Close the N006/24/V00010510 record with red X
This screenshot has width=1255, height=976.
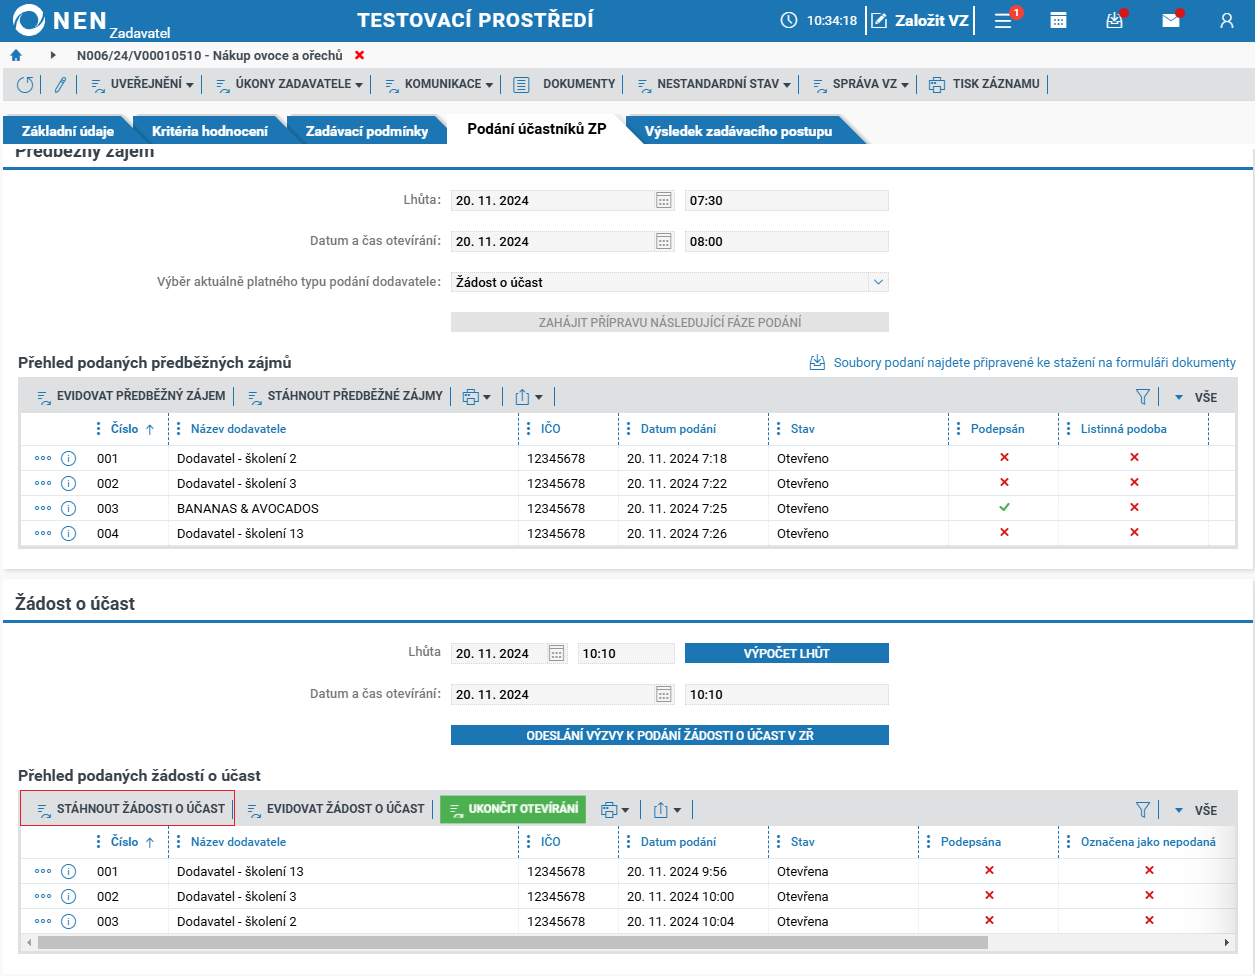pyautogui.click(x=360, y=56)
